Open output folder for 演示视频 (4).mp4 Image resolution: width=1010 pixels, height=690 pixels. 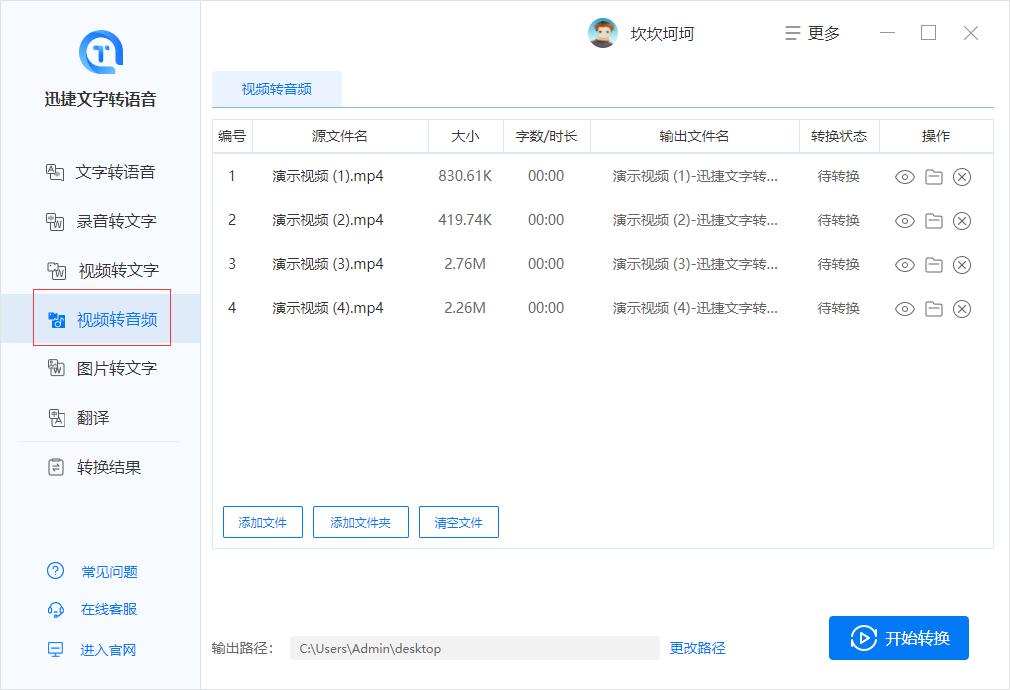pos(933,308)
